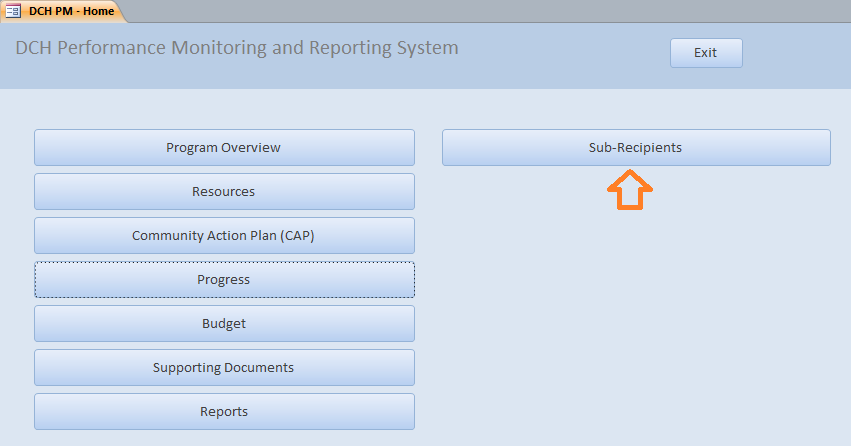Open the Resources button

224,192
